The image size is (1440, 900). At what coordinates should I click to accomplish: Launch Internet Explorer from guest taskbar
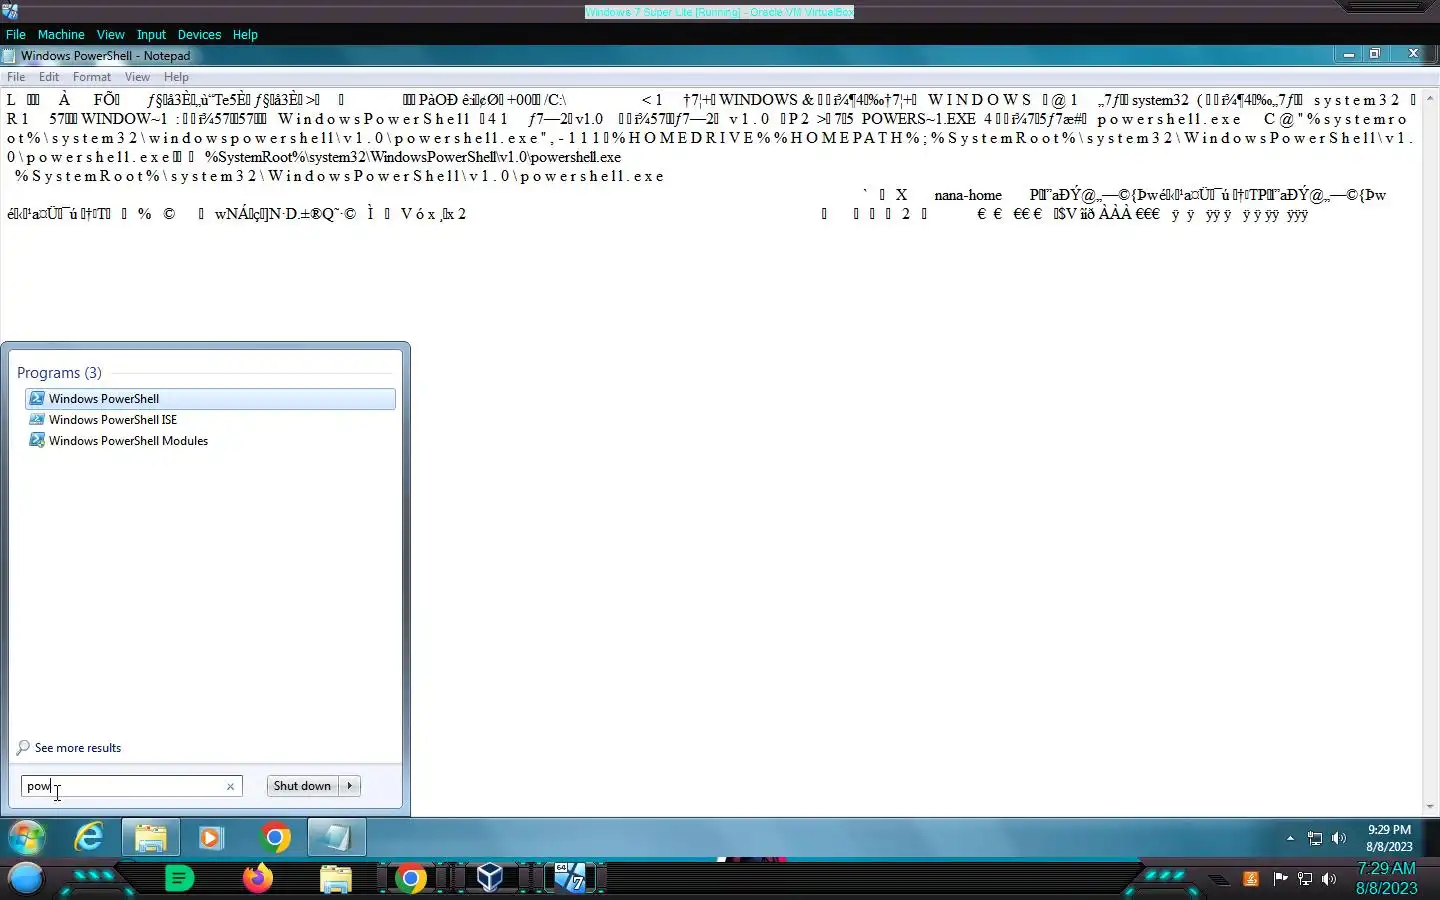(x=89, y=837)
